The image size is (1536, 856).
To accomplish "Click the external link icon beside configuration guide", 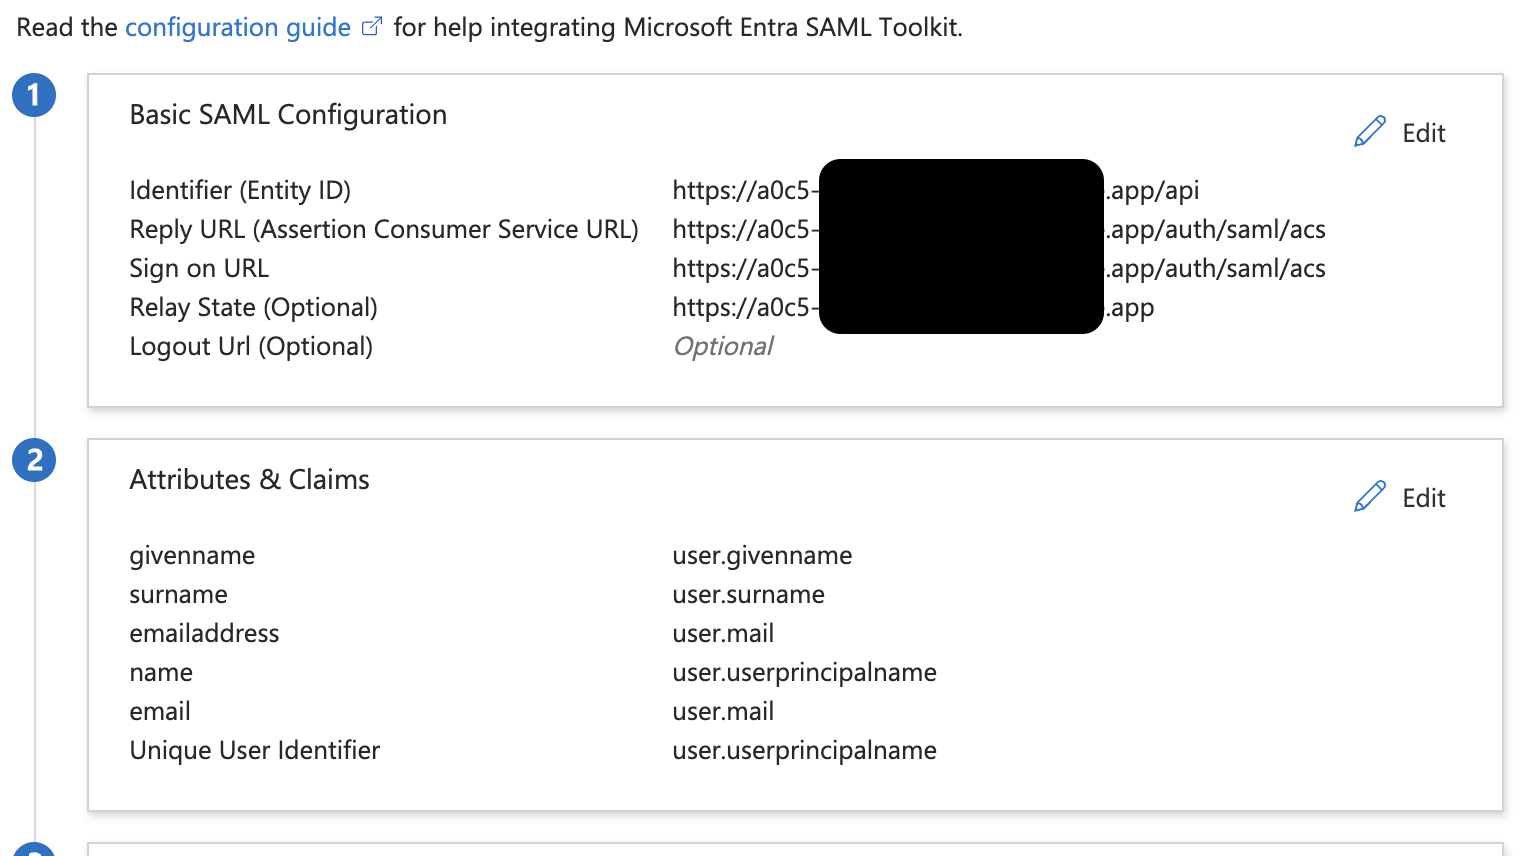I will [371, 25].
